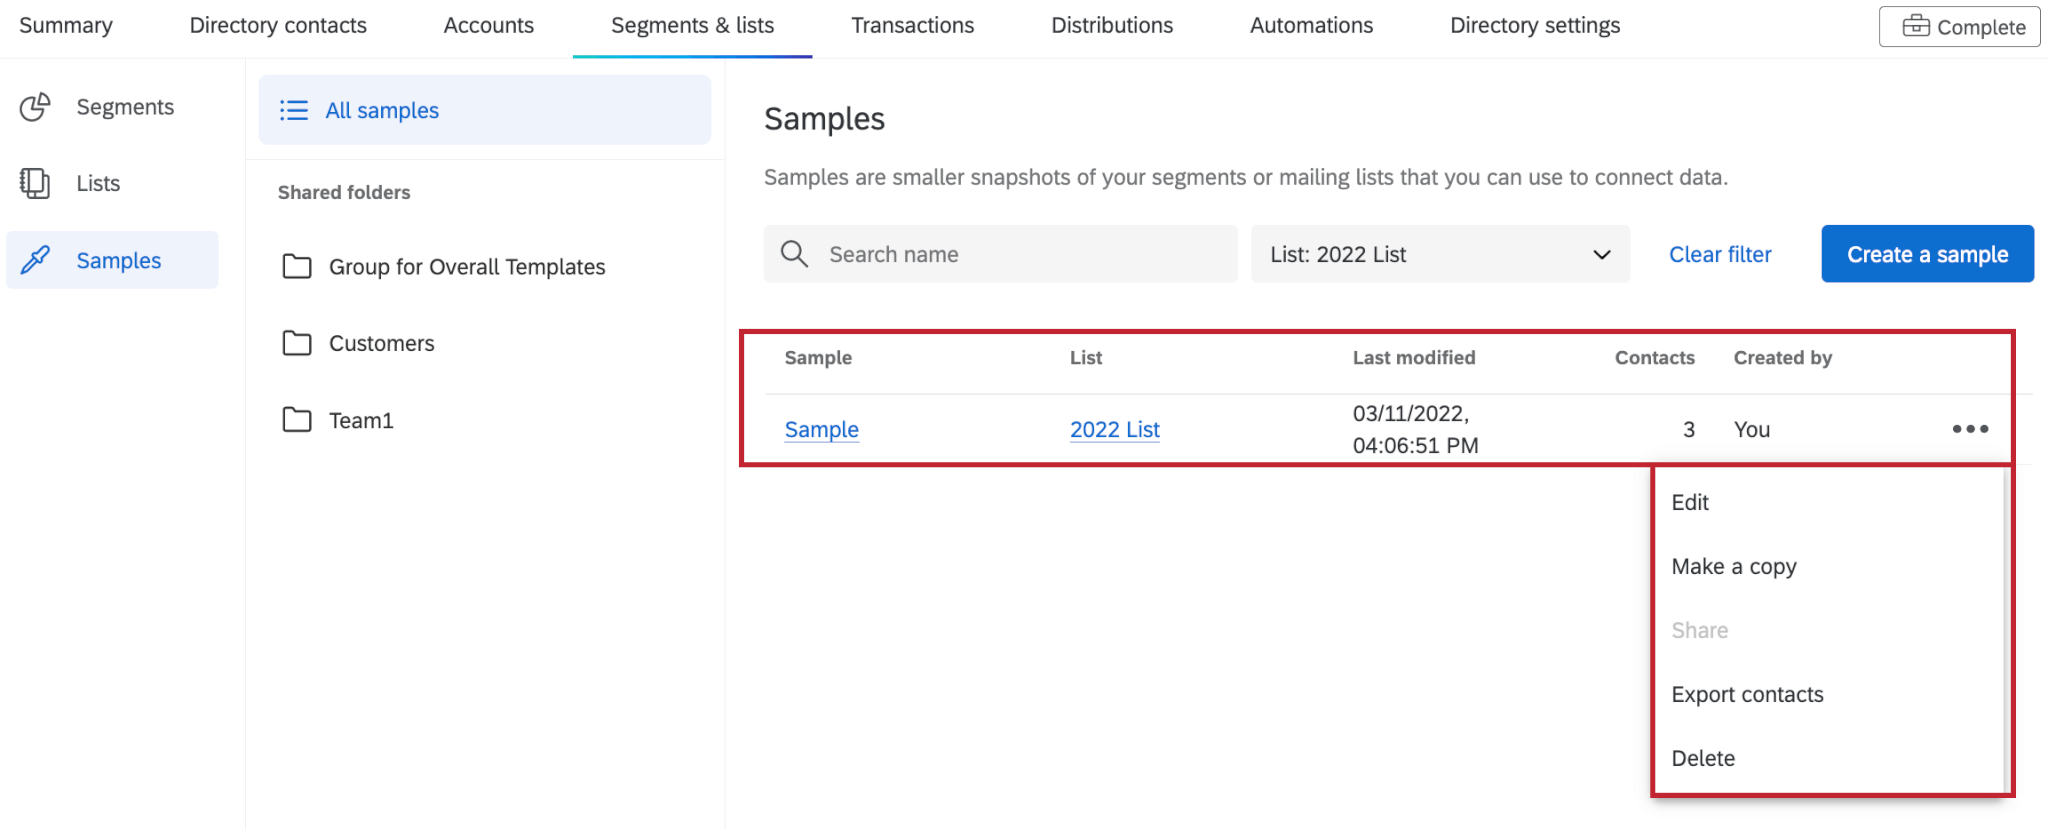Switch to the Directory contacts tab

click(x=278, y=26)
